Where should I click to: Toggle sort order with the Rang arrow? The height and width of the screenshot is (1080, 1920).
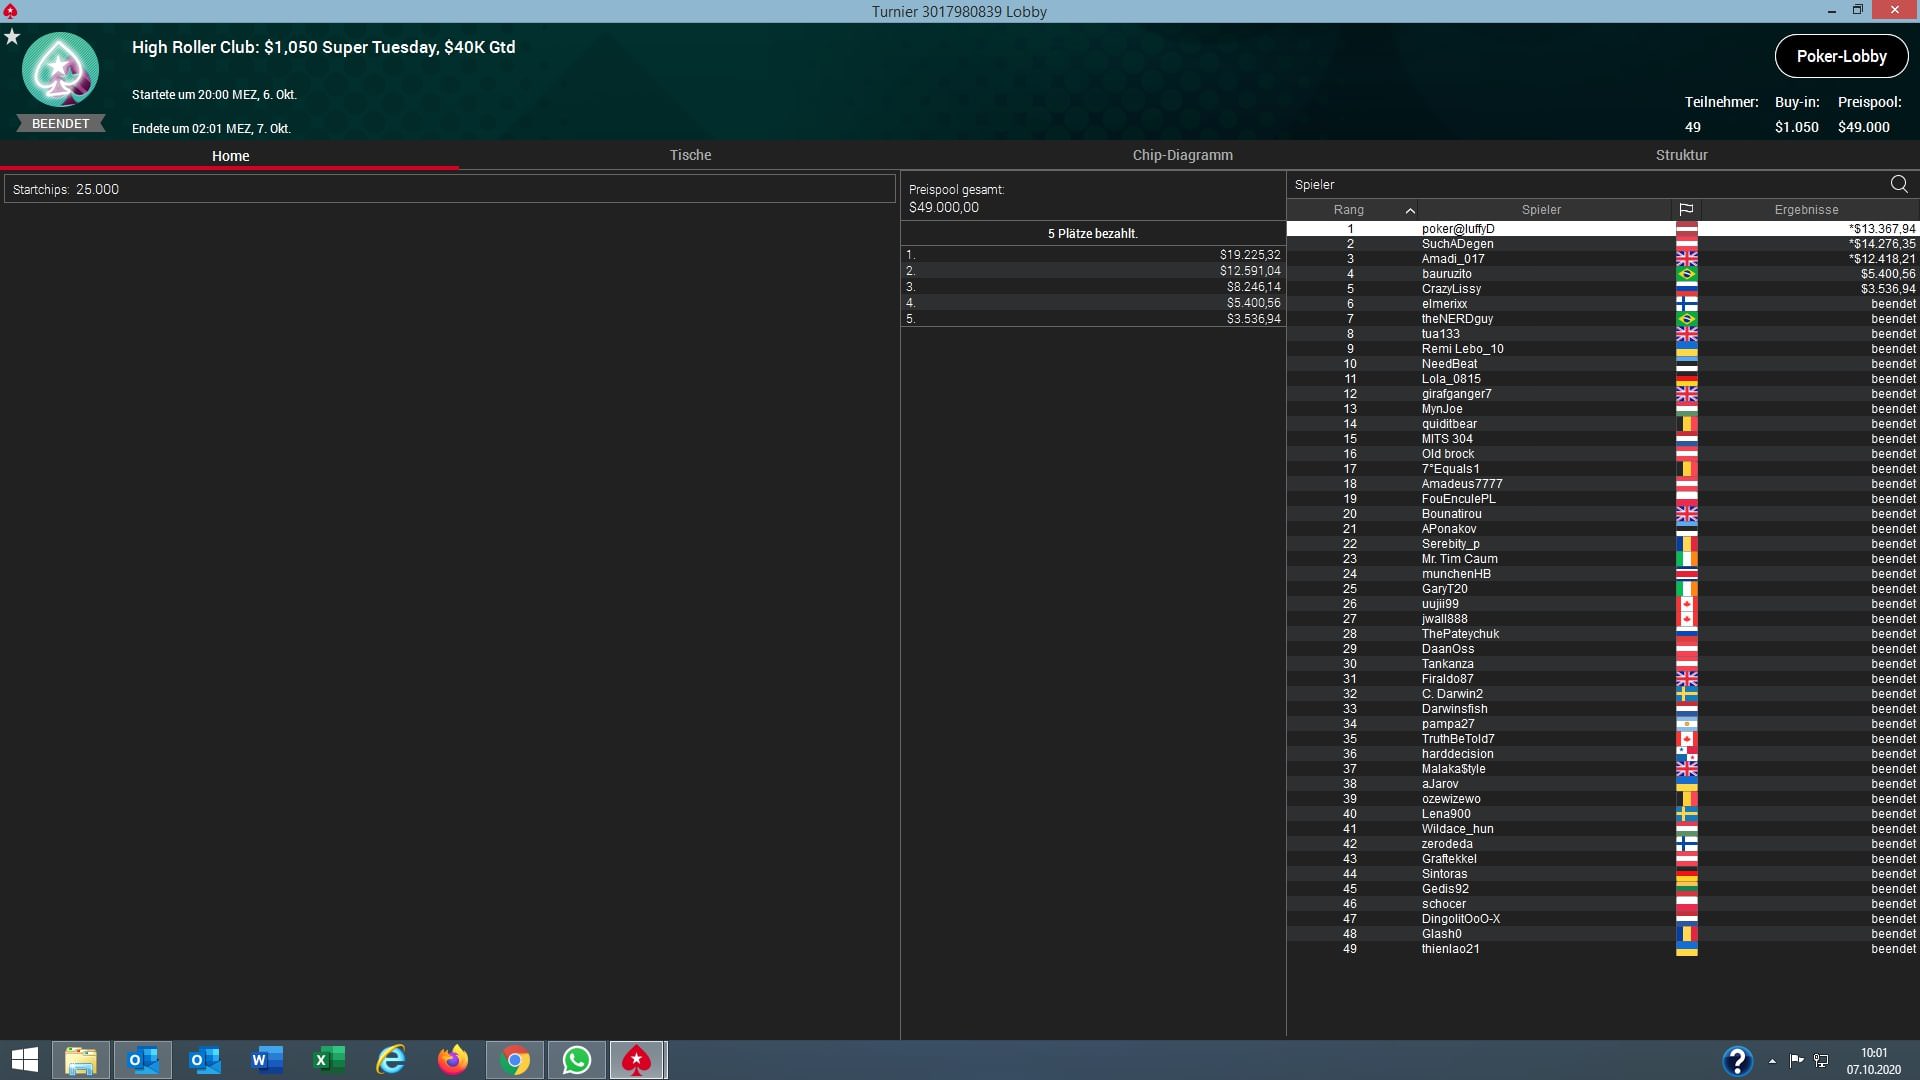coord(1410,210)
